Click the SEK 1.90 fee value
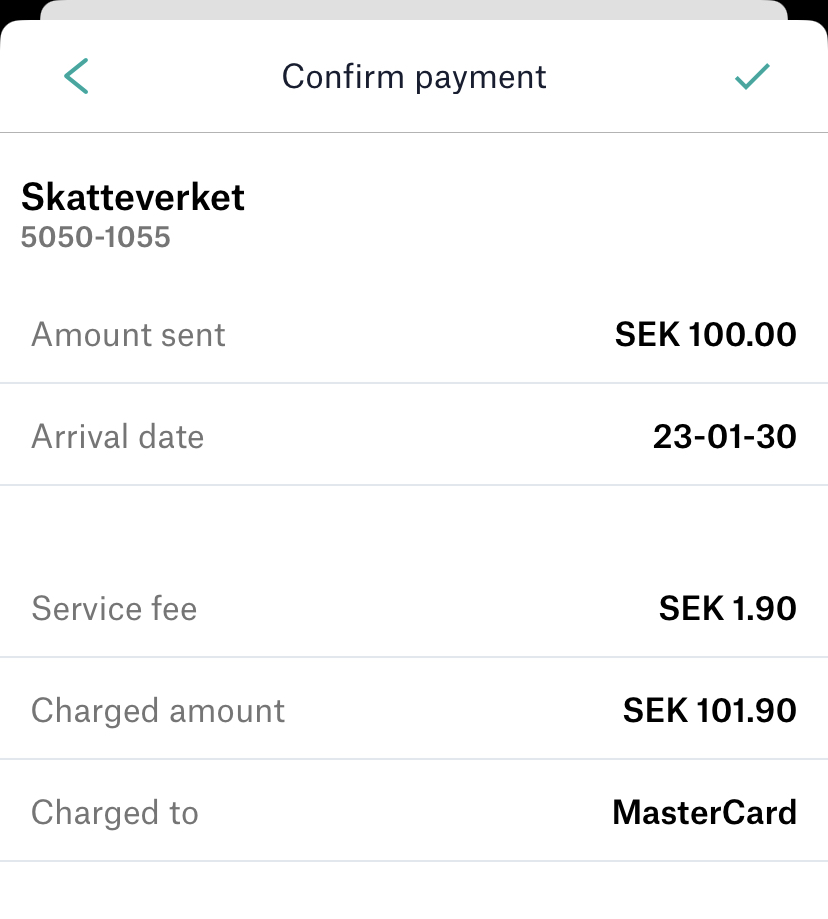Image resolution: width=828 pixels, height=919 pixels. click(x=727, y=608)
